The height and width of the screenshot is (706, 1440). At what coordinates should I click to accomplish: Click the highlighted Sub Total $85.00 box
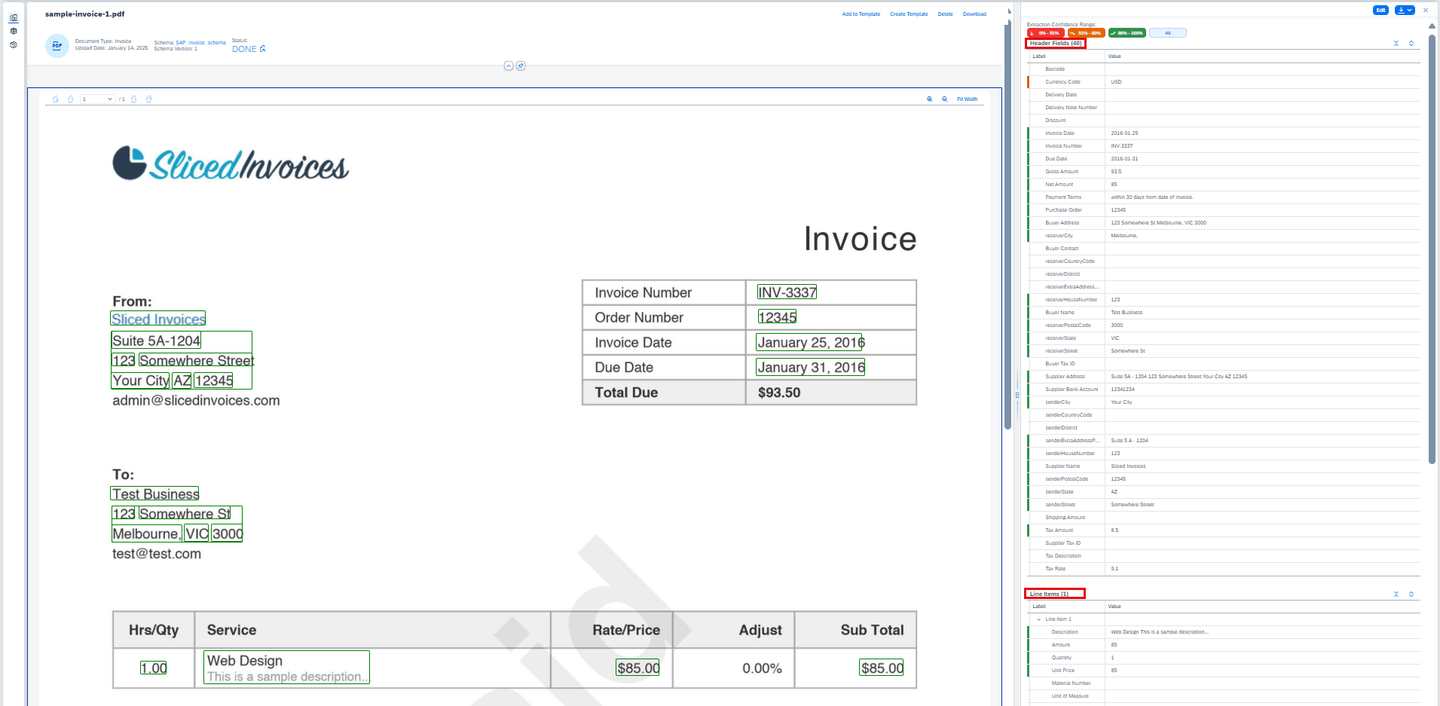point(881,668)
